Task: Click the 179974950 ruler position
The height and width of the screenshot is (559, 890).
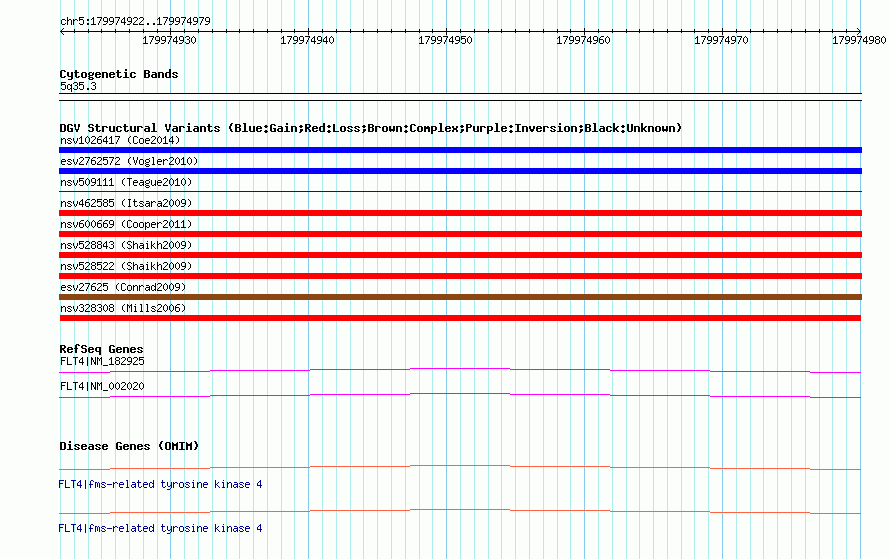Action: (x=445, y=40)
